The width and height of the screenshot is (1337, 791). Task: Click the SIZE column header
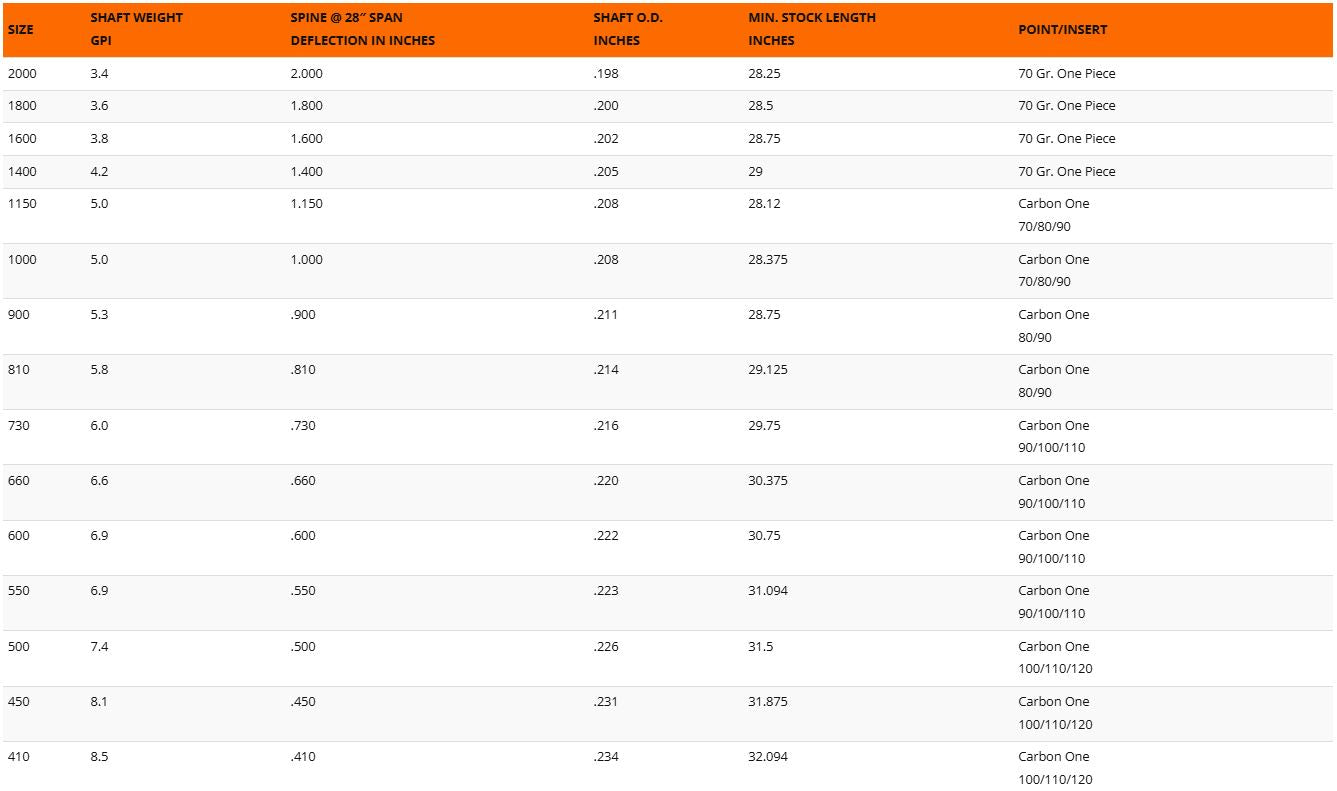[20, 29]
